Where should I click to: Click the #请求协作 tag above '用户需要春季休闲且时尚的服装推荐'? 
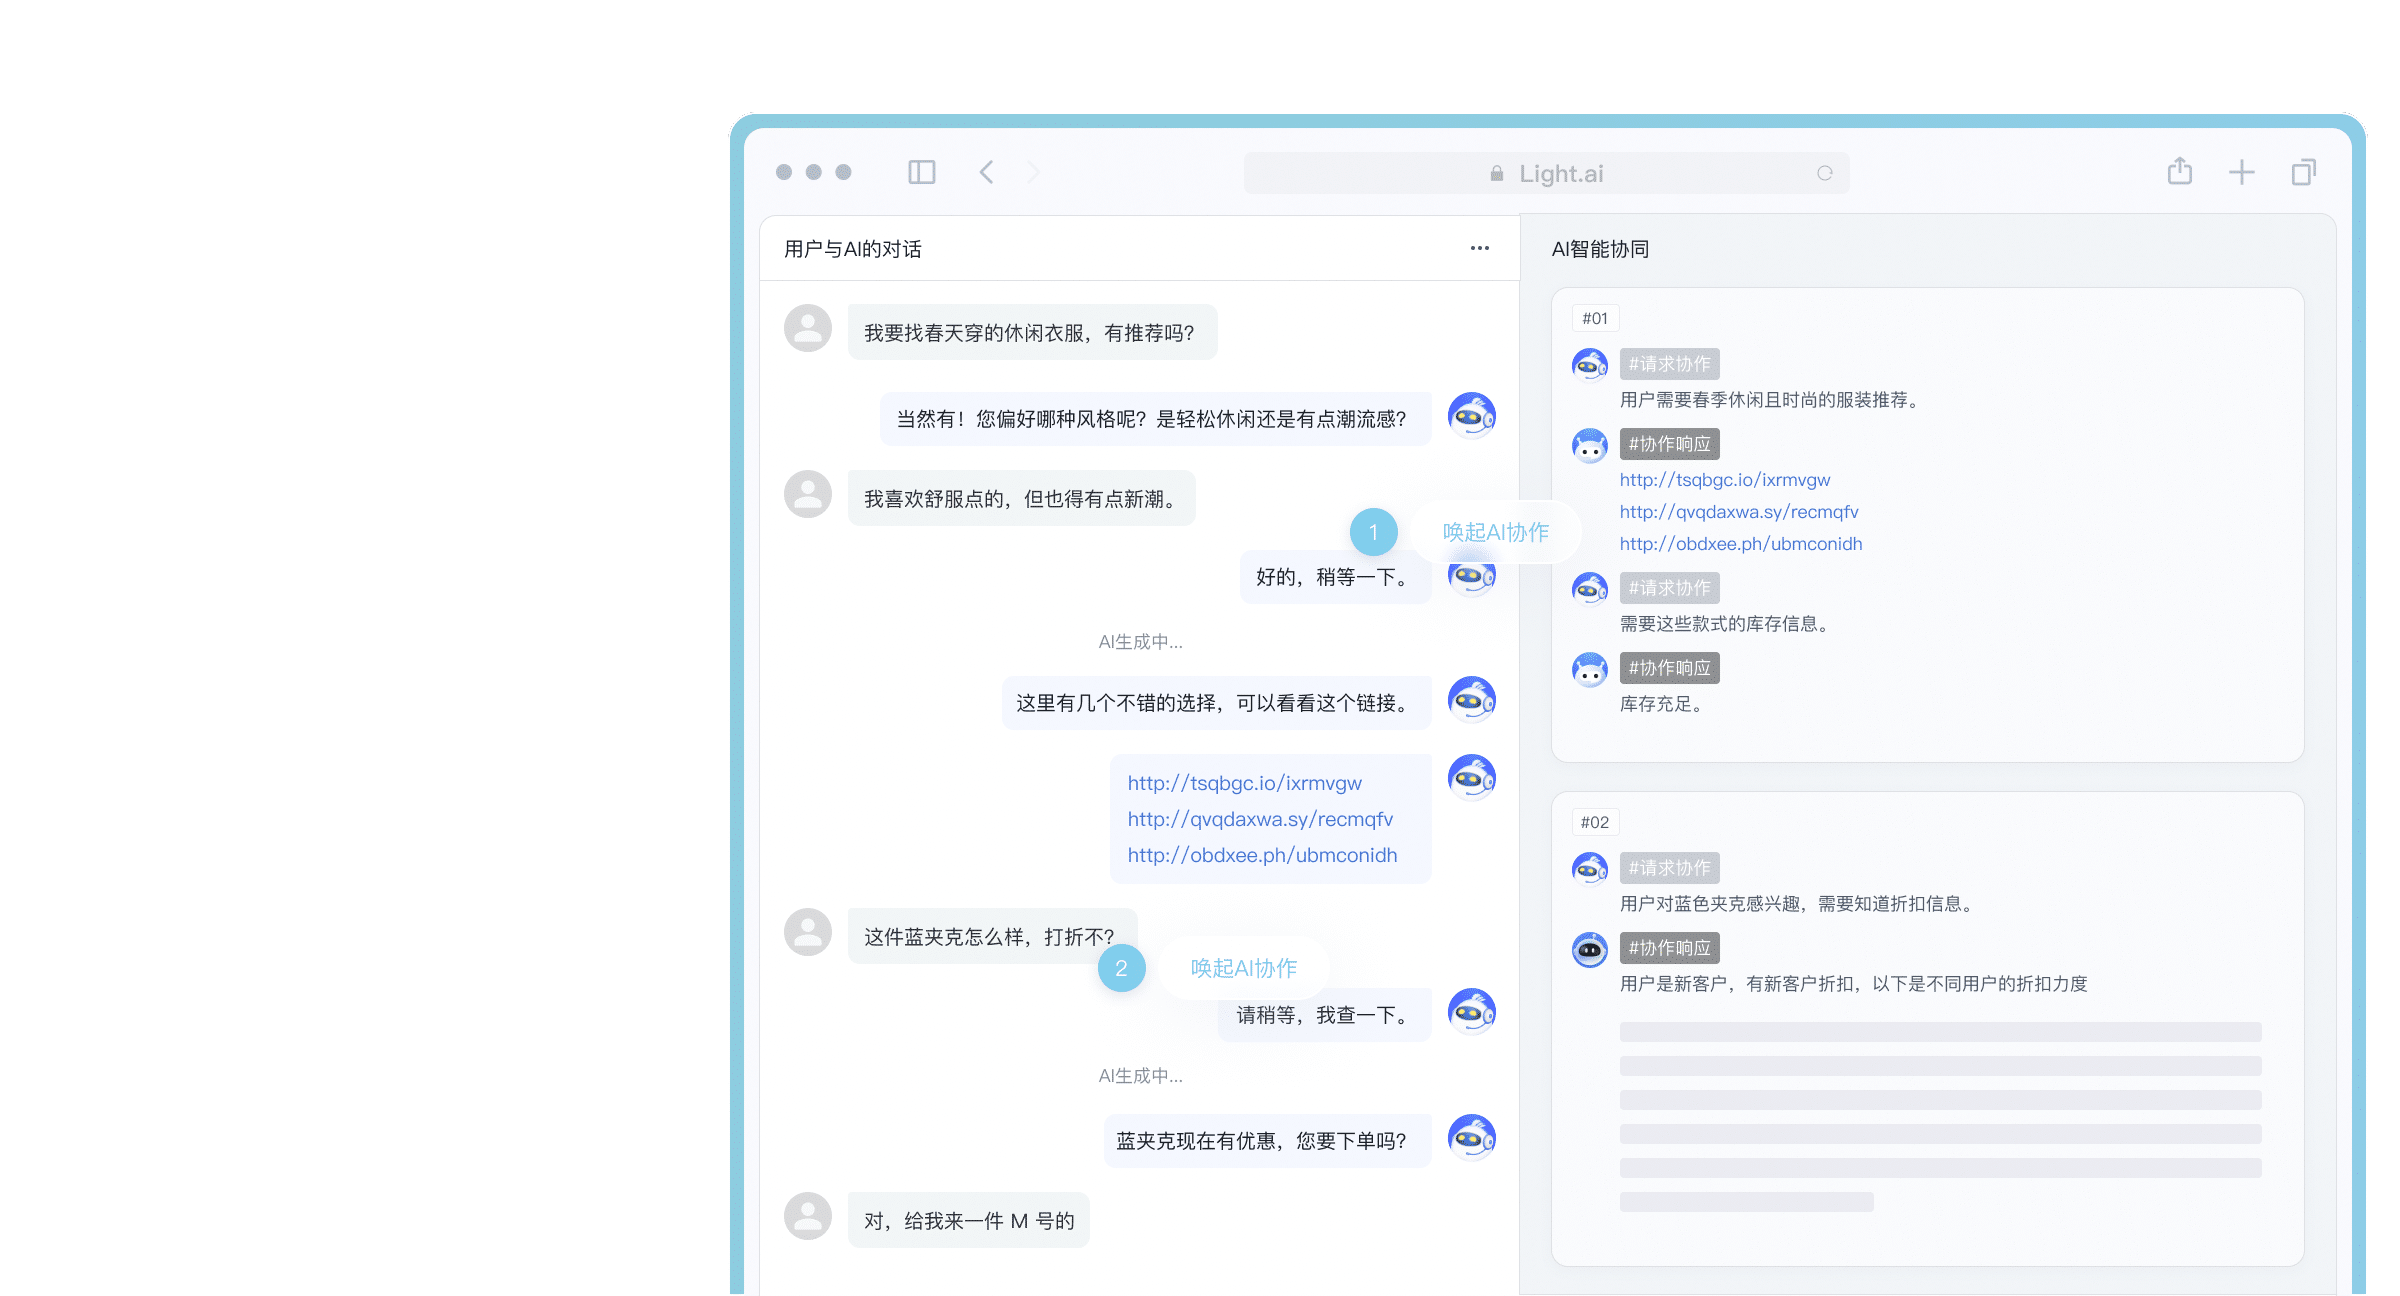tap(1670, 364)
